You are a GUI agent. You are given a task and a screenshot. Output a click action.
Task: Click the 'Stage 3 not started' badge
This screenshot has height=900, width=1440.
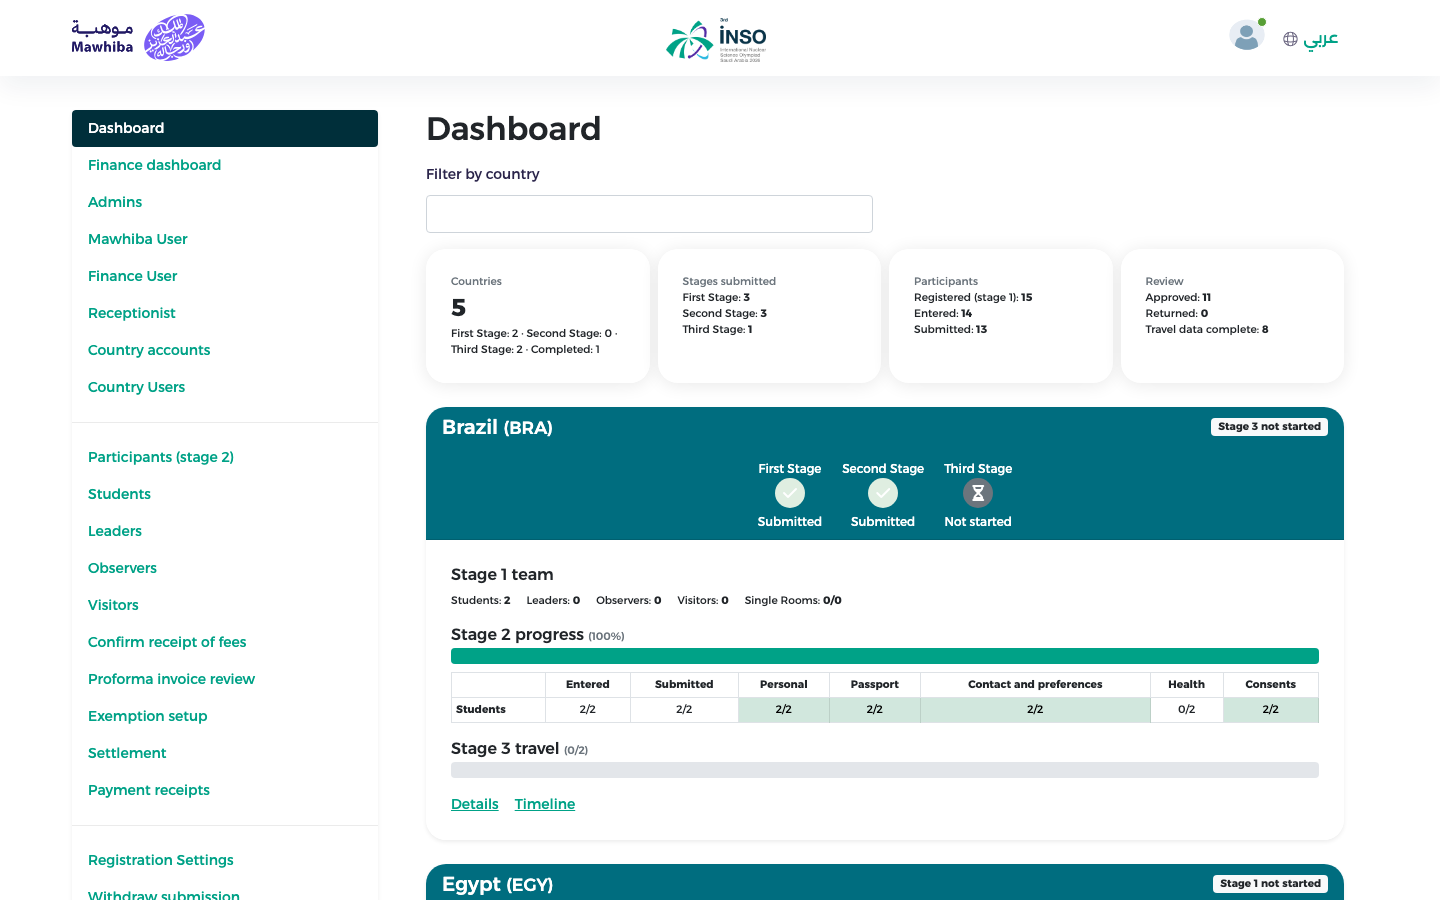pos(1269,426)
